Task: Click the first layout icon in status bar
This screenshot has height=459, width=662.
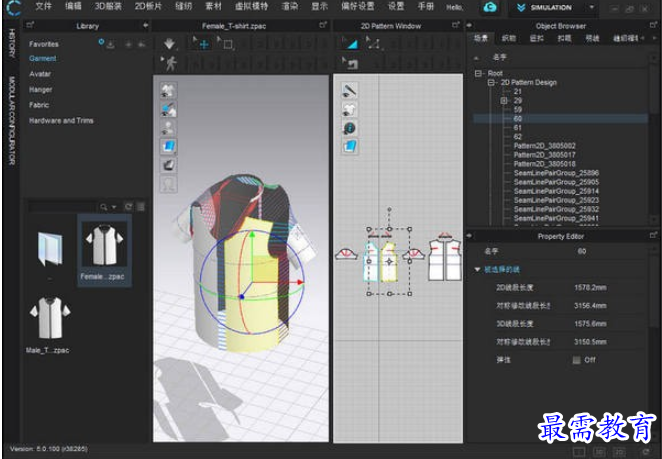Action: click(x=579, y=452)
